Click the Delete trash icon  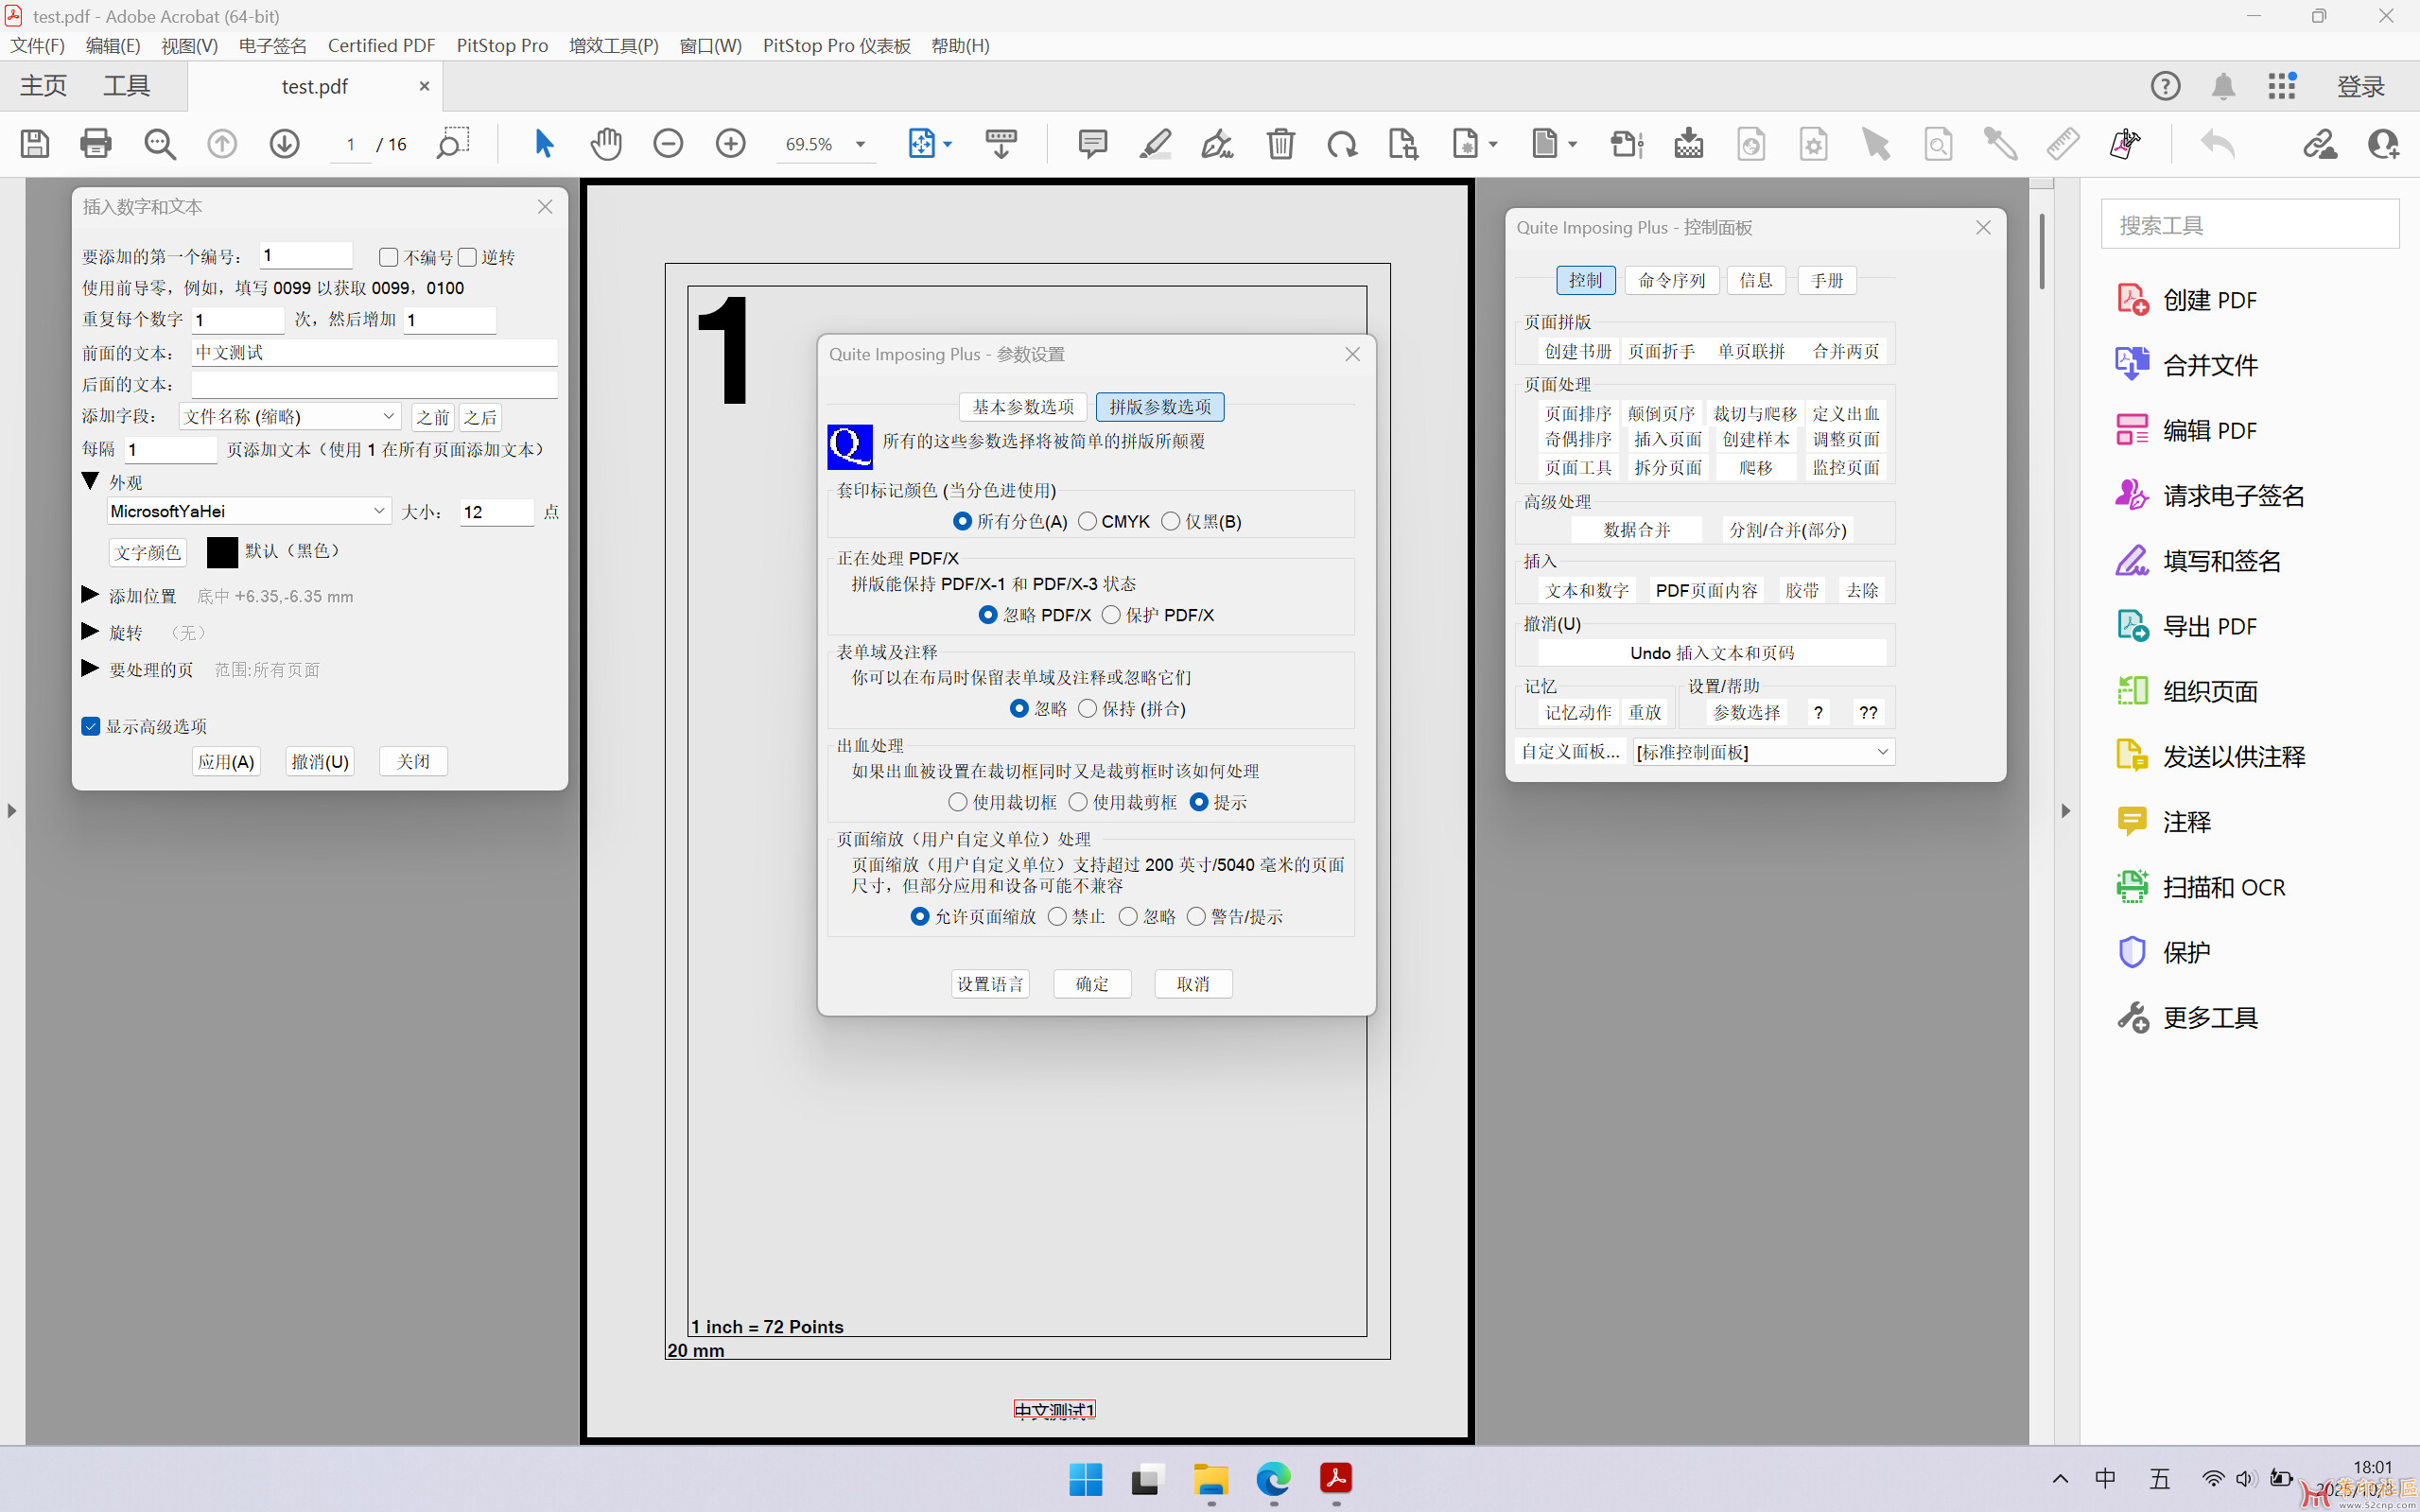1280,144
